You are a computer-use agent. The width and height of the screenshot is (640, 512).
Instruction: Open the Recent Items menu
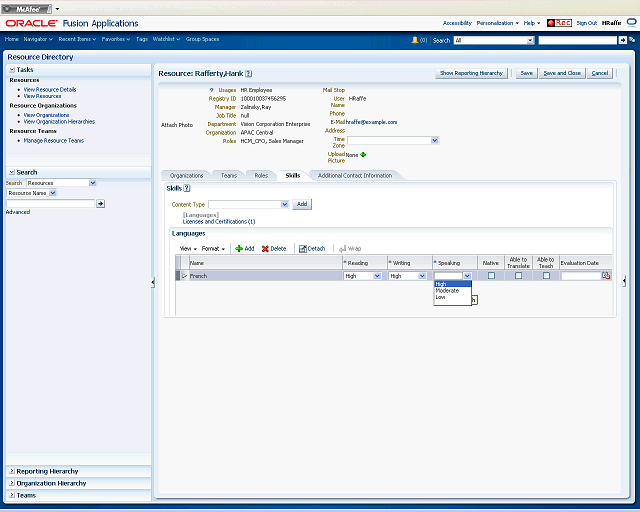coord(77,39)
